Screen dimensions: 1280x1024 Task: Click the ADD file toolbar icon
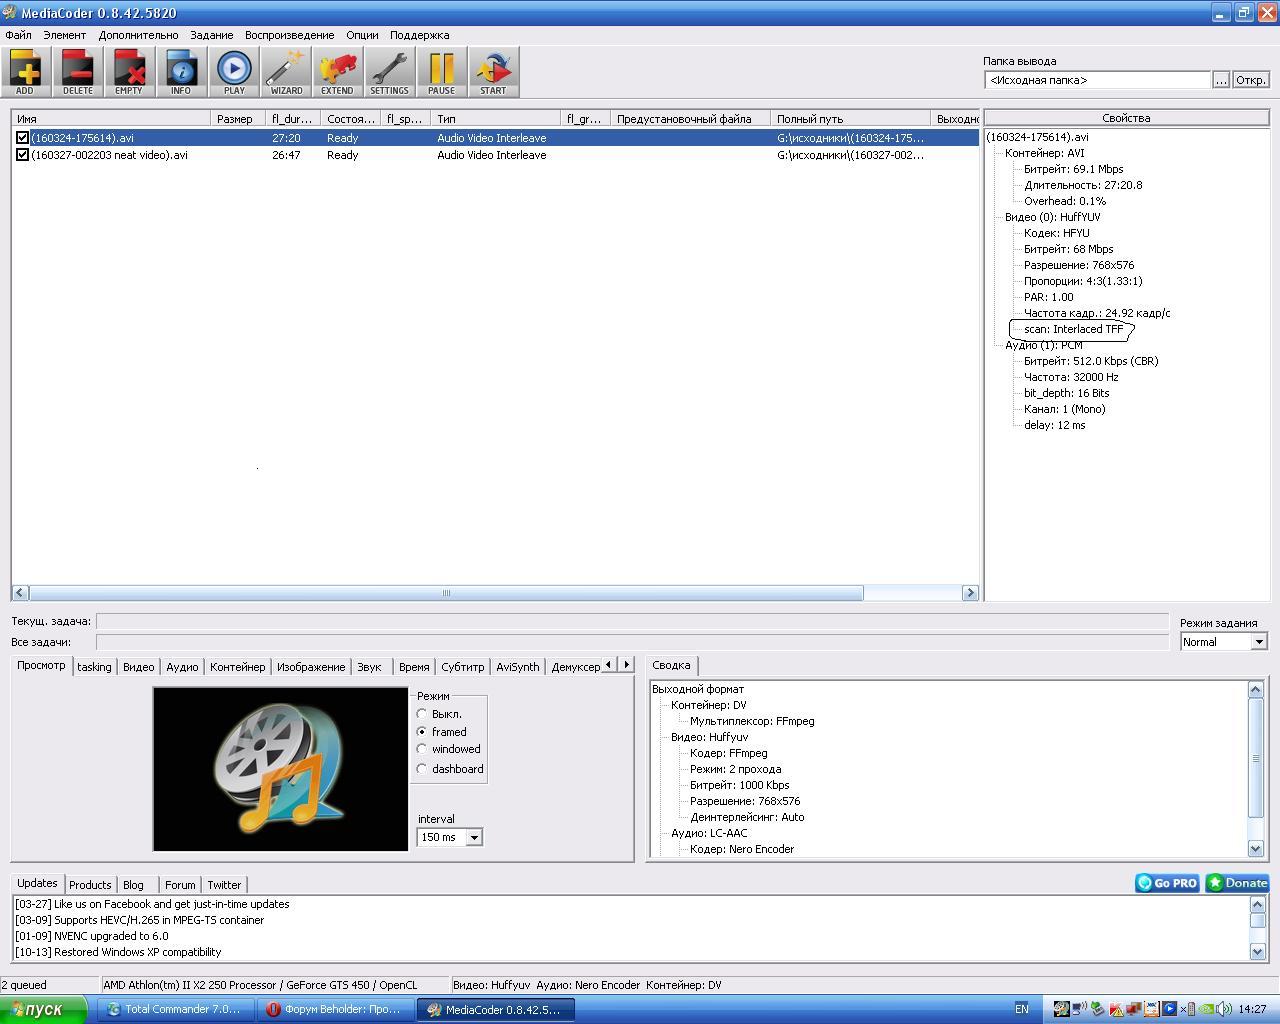tap(25, 72)
